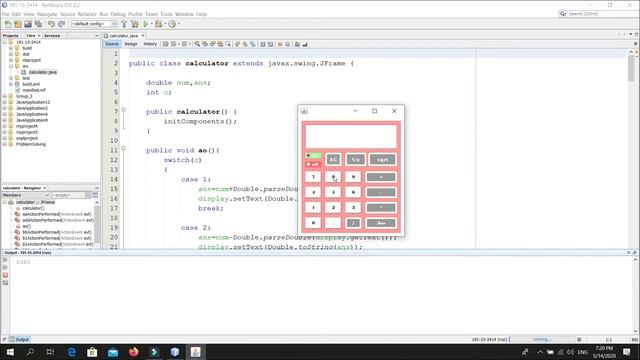Close the calculator - Navigator panel tab
Image resolution: width=640 pixels, height=360 pixels.
pos(44,188)
